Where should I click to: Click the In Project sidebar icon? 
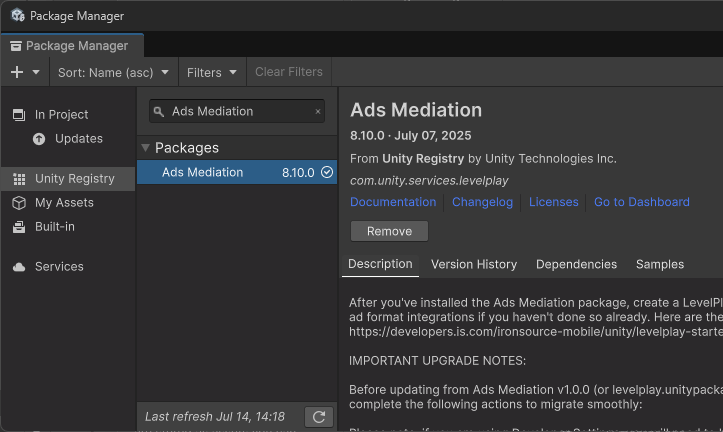19,115
